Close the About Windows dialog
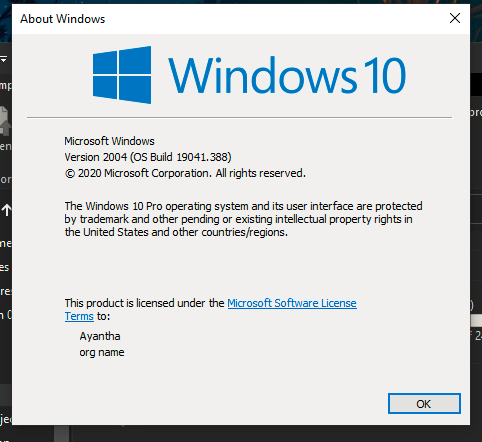The height and width of the screenshot is (442, 482). point(455,18)
